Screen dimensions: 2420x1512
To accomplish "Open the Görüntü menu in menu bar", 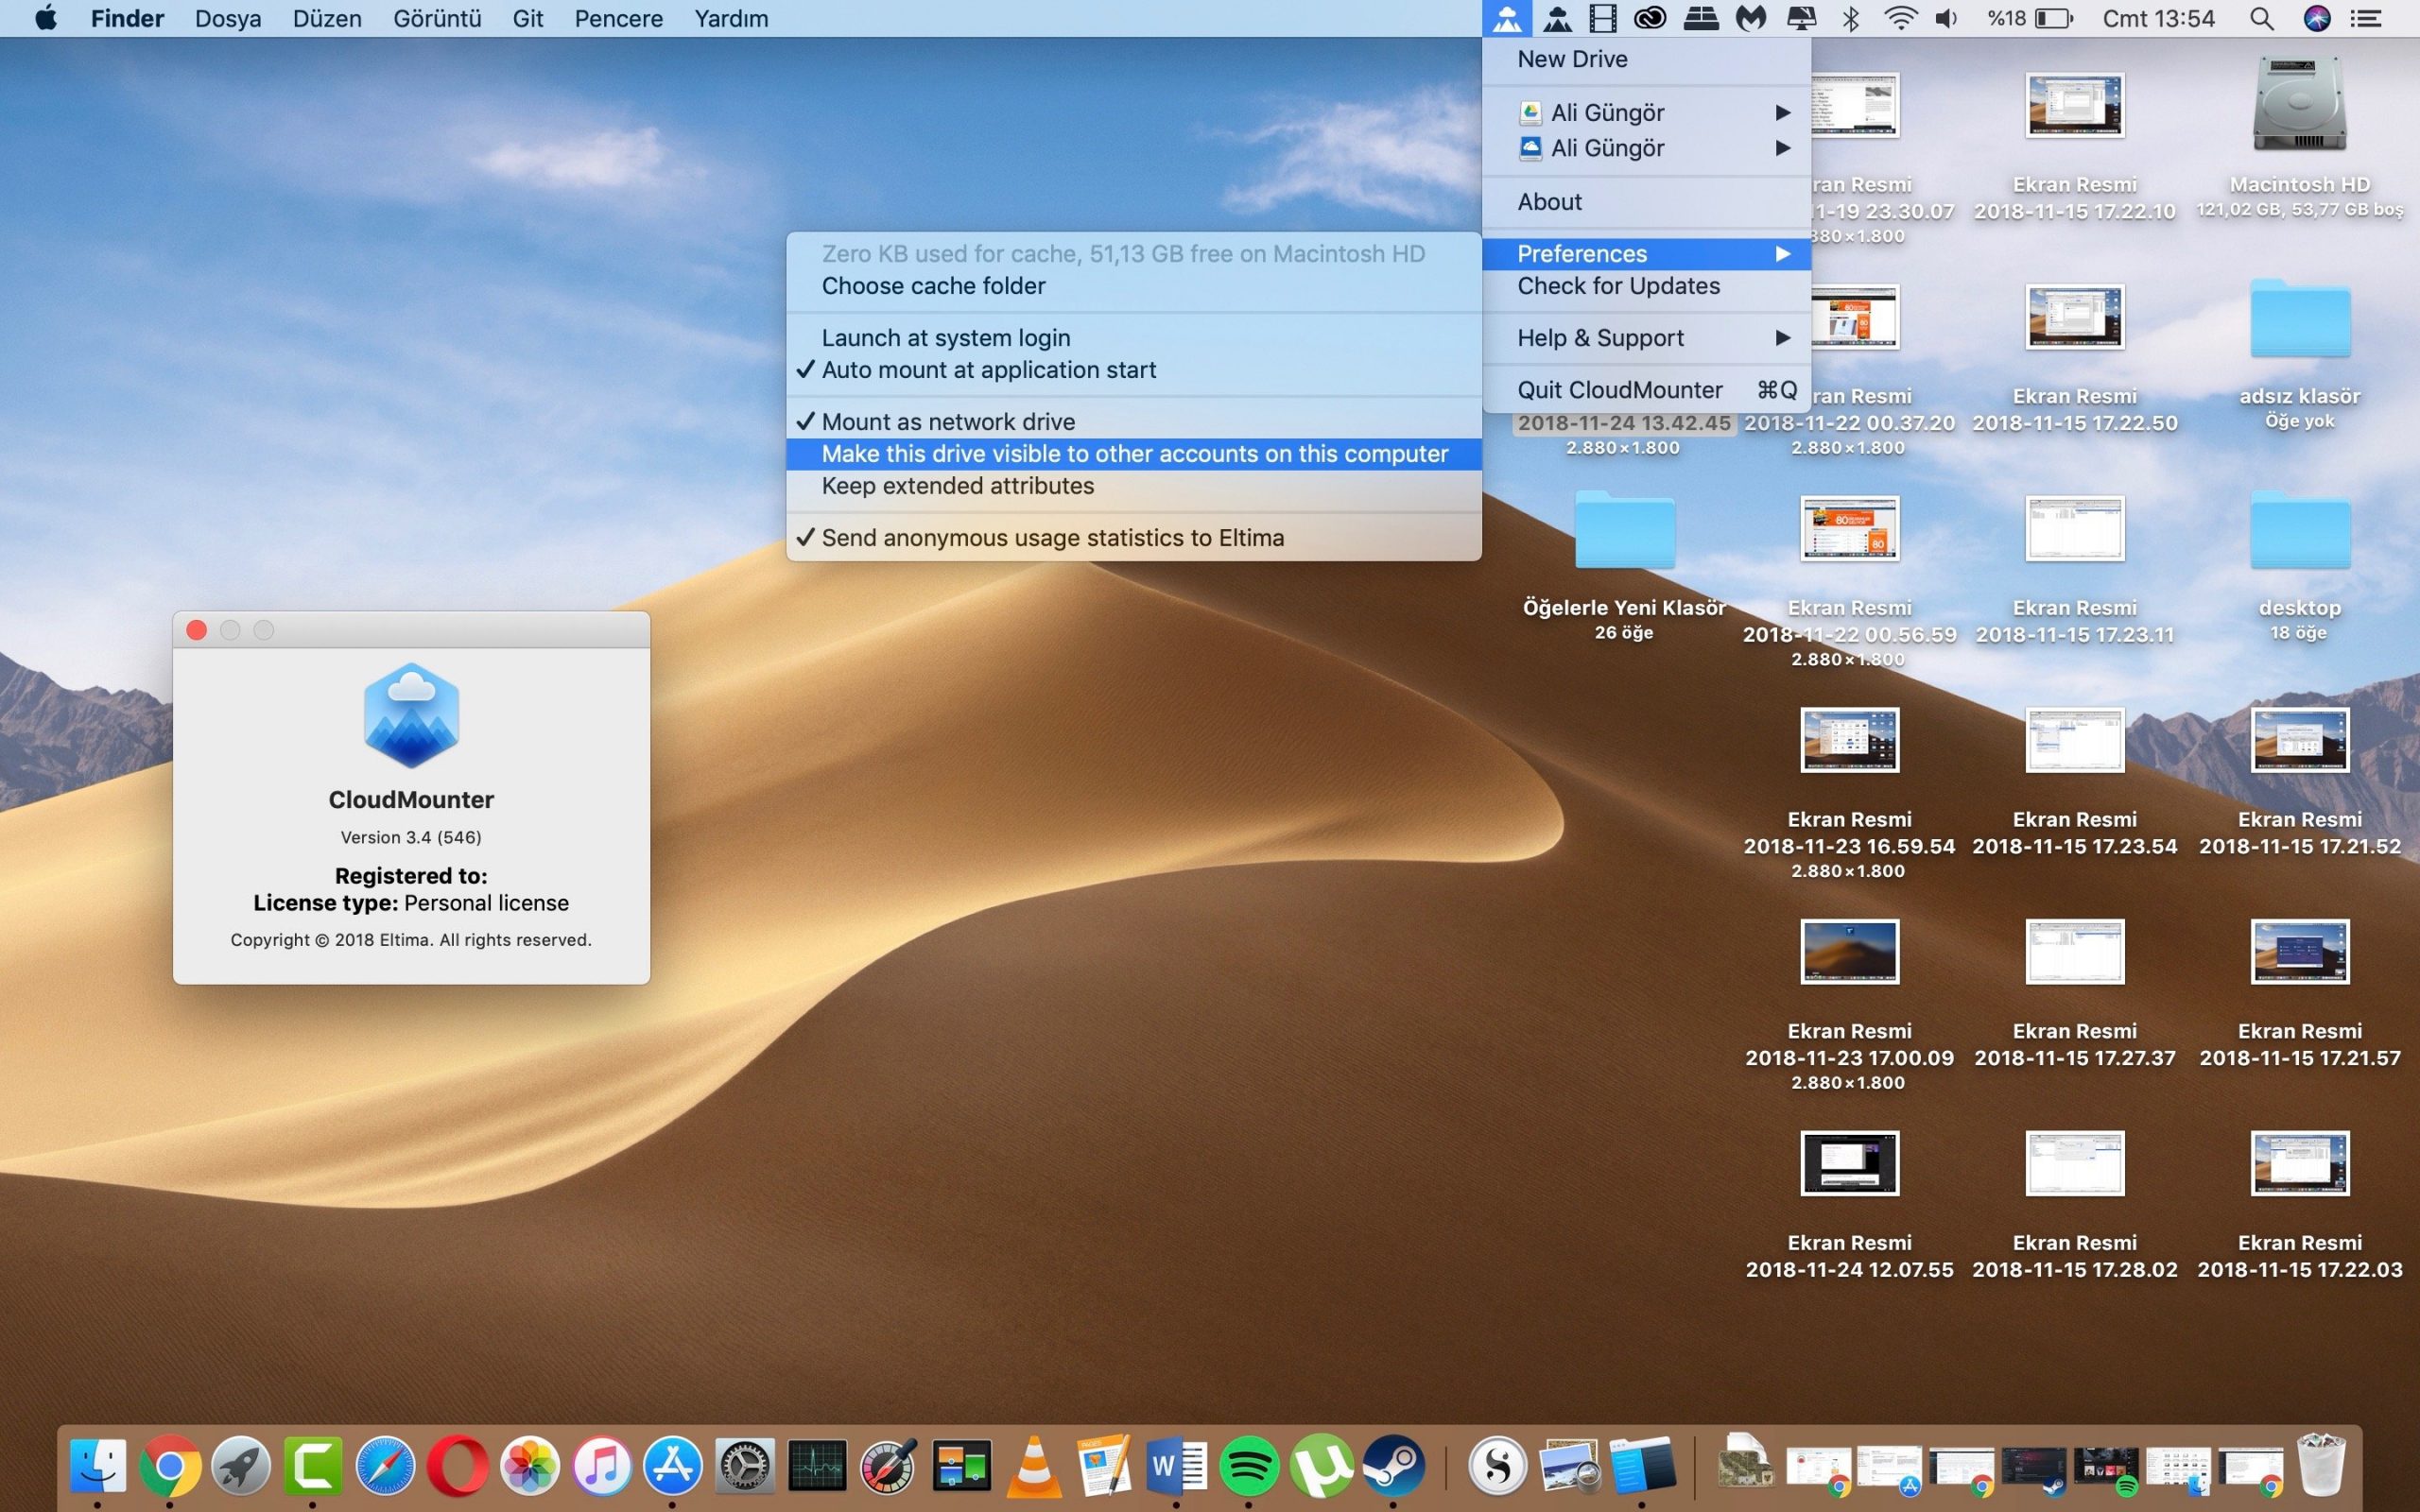I will (x=437, y=18).
